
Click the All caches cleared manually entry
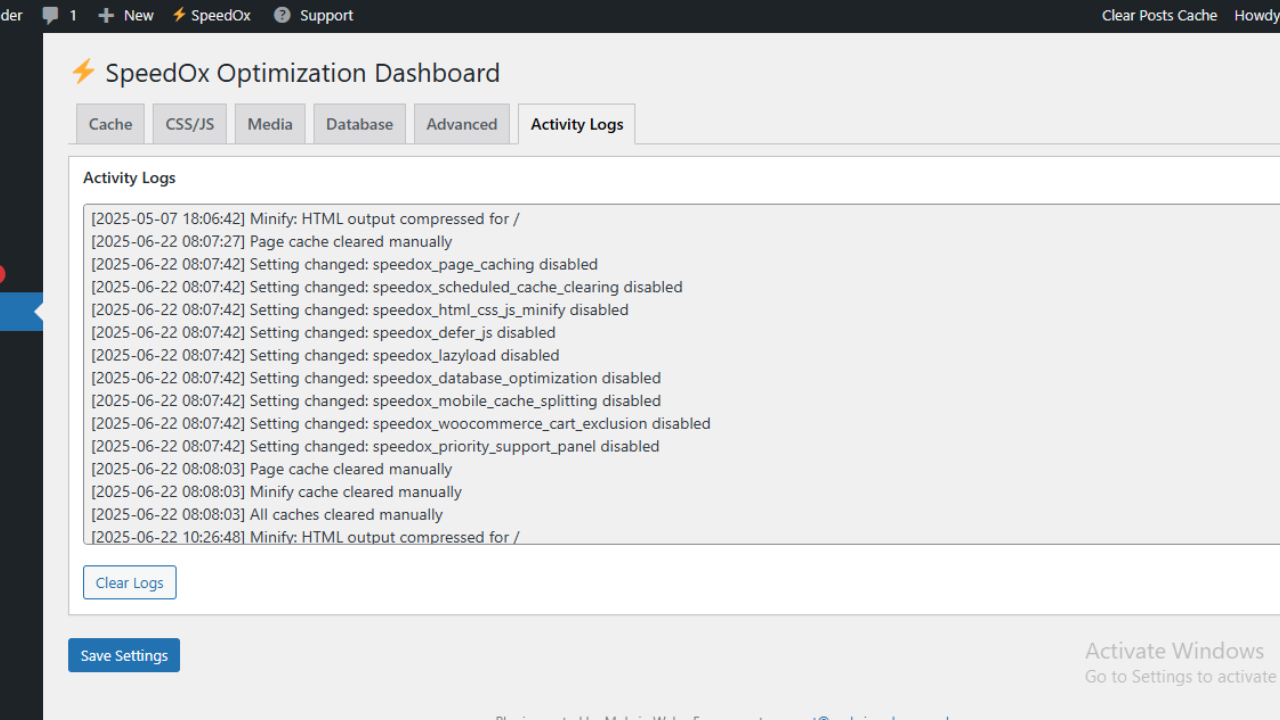(x=267, y=515)
